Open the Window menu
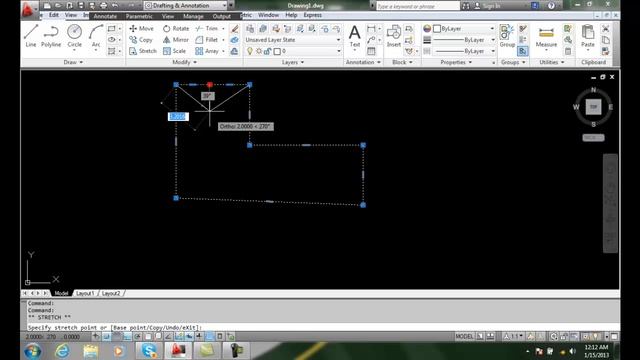The width and height of the screenshot is (640, 360). (x=269, y=15)
